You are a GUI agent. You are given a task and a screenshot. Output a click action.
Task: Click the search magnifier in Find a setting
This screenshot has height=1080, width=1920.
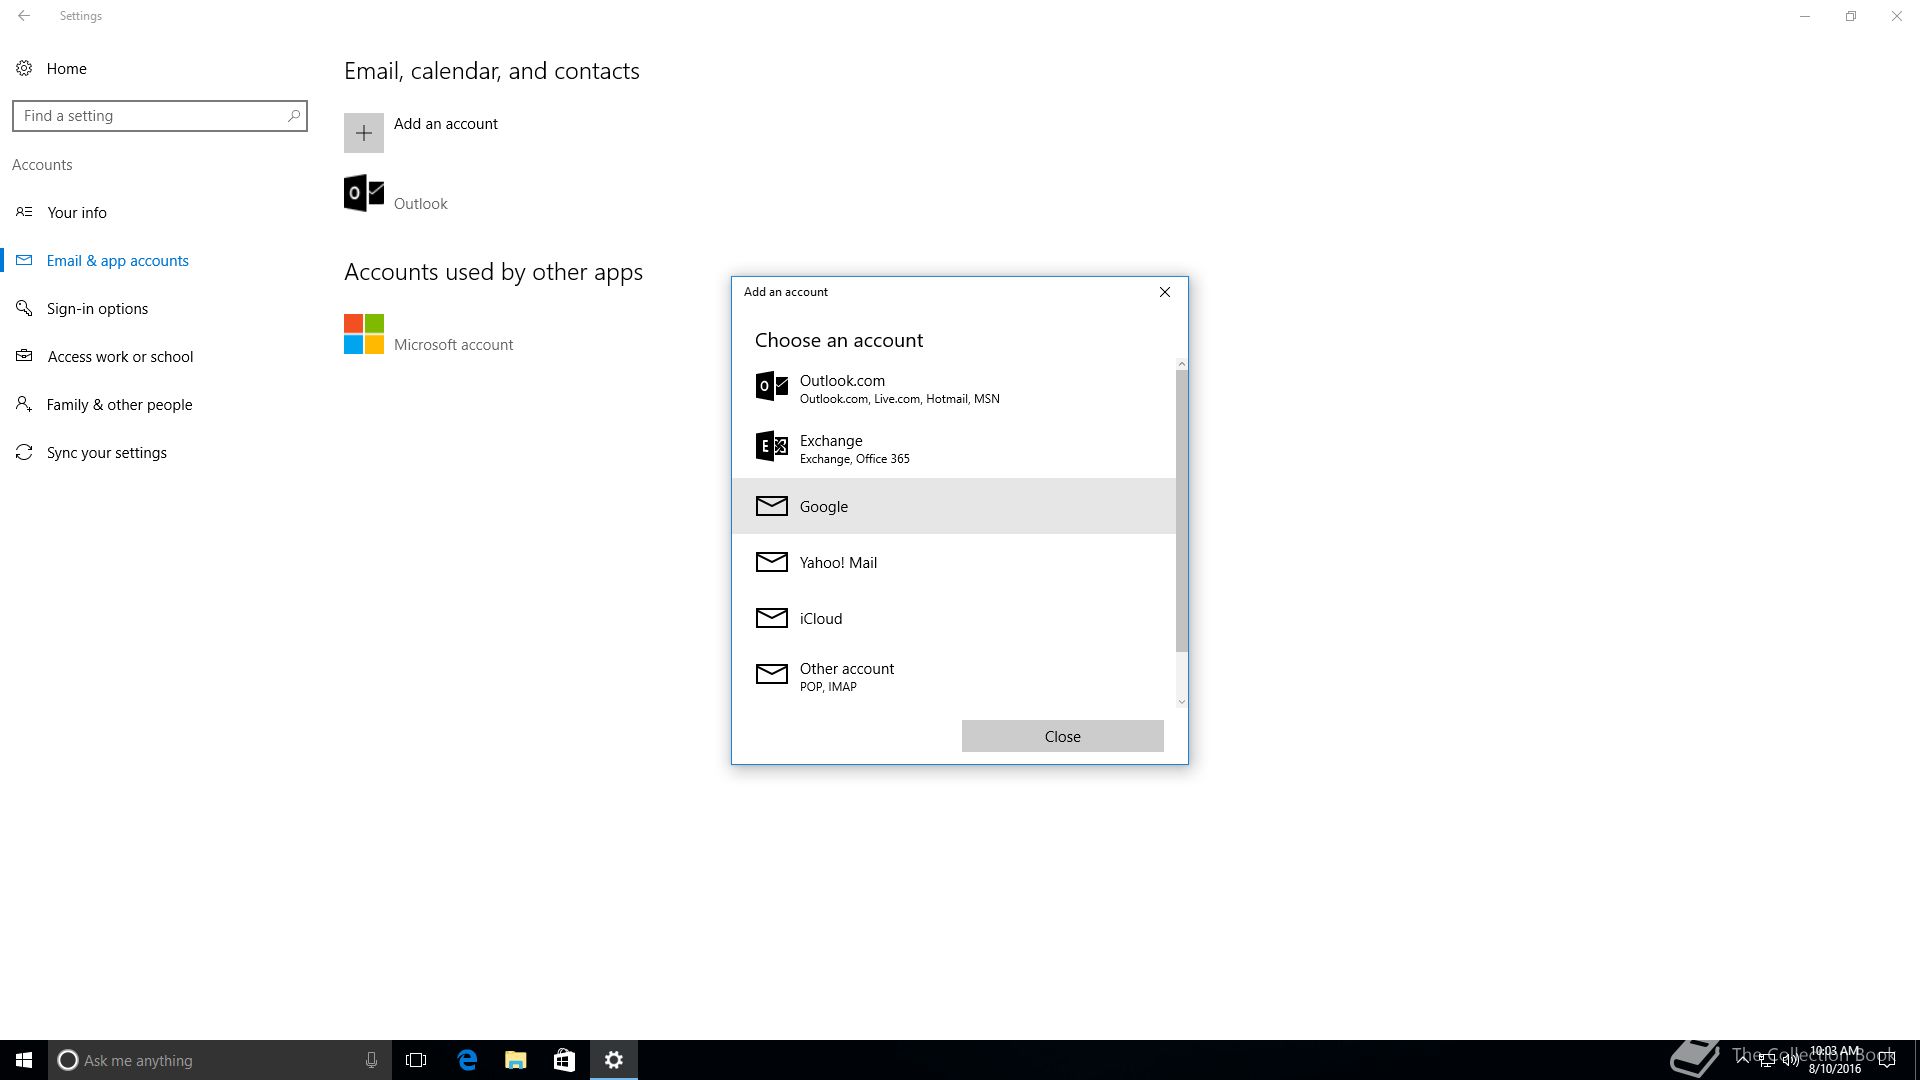[294, 116]
